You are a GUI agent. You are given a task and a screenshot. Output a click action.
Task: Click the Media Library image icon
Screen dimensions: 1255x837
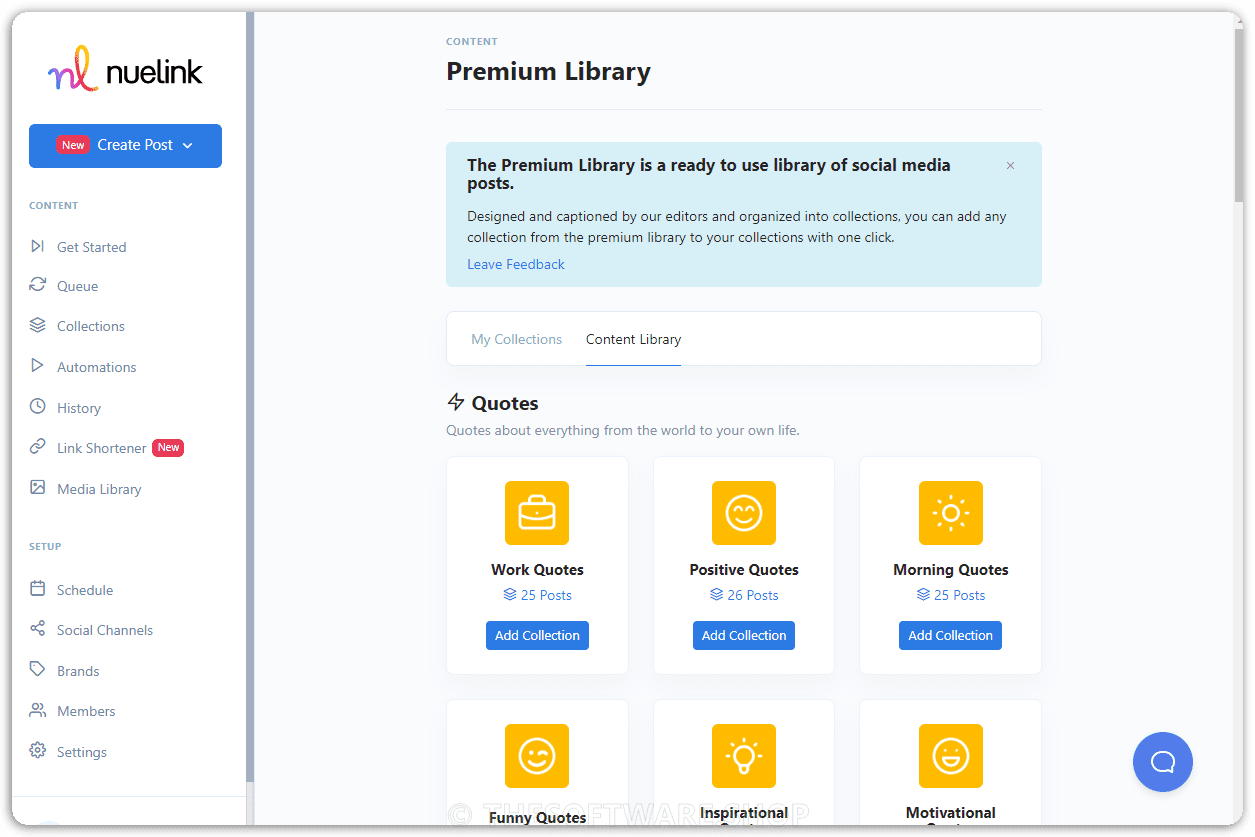(37, 488)
